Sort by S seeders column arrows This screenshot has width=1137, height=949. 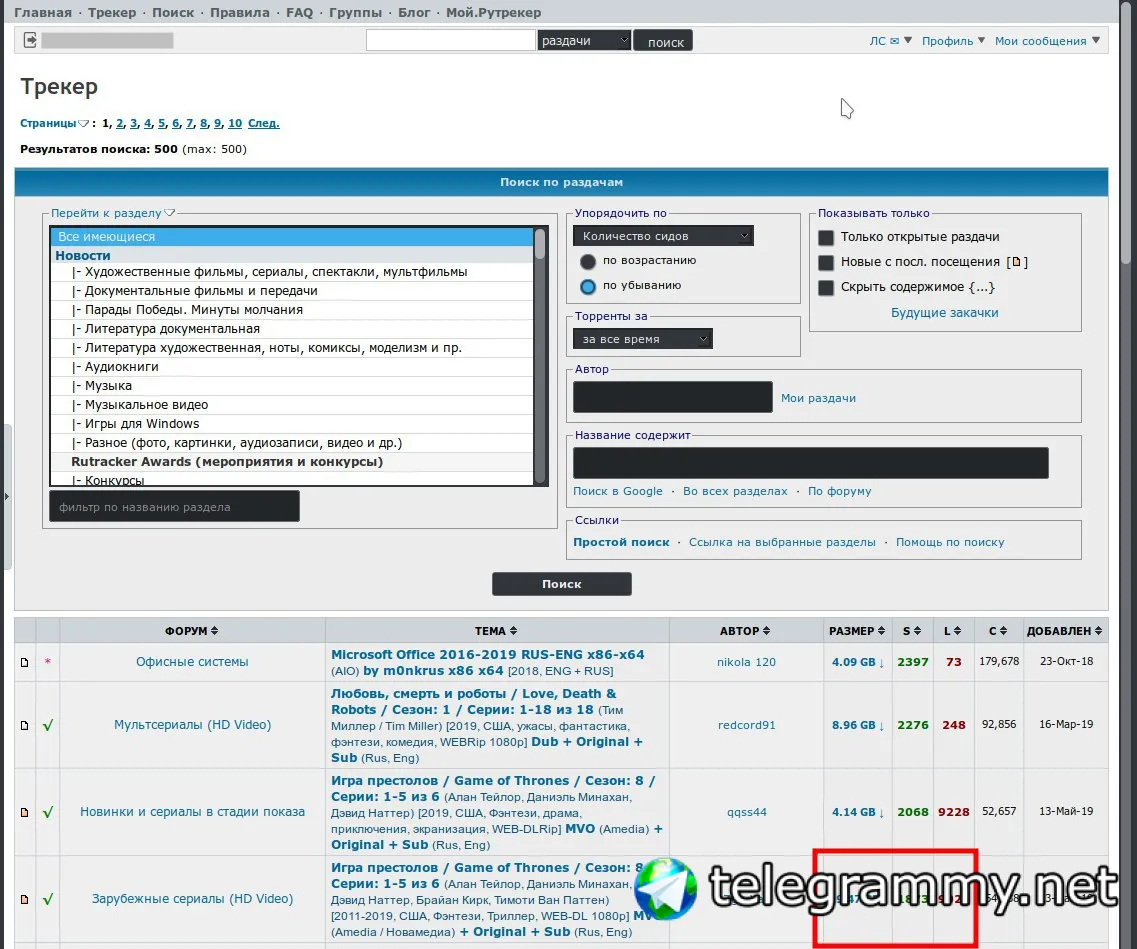pyautogui.click(x=917, y=631)
